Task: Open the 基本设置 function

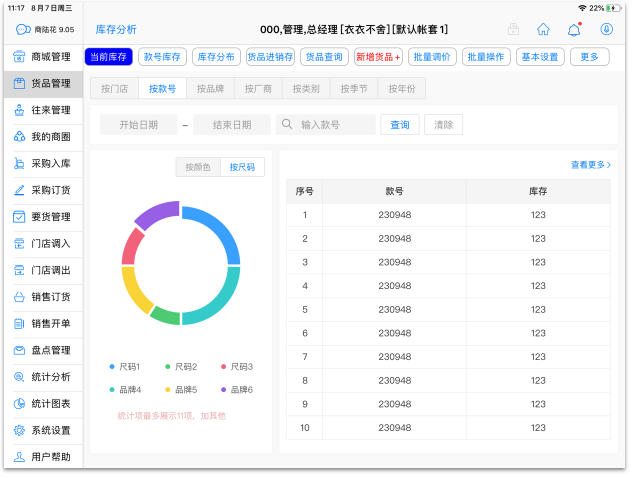Action: tap(540, 57)
